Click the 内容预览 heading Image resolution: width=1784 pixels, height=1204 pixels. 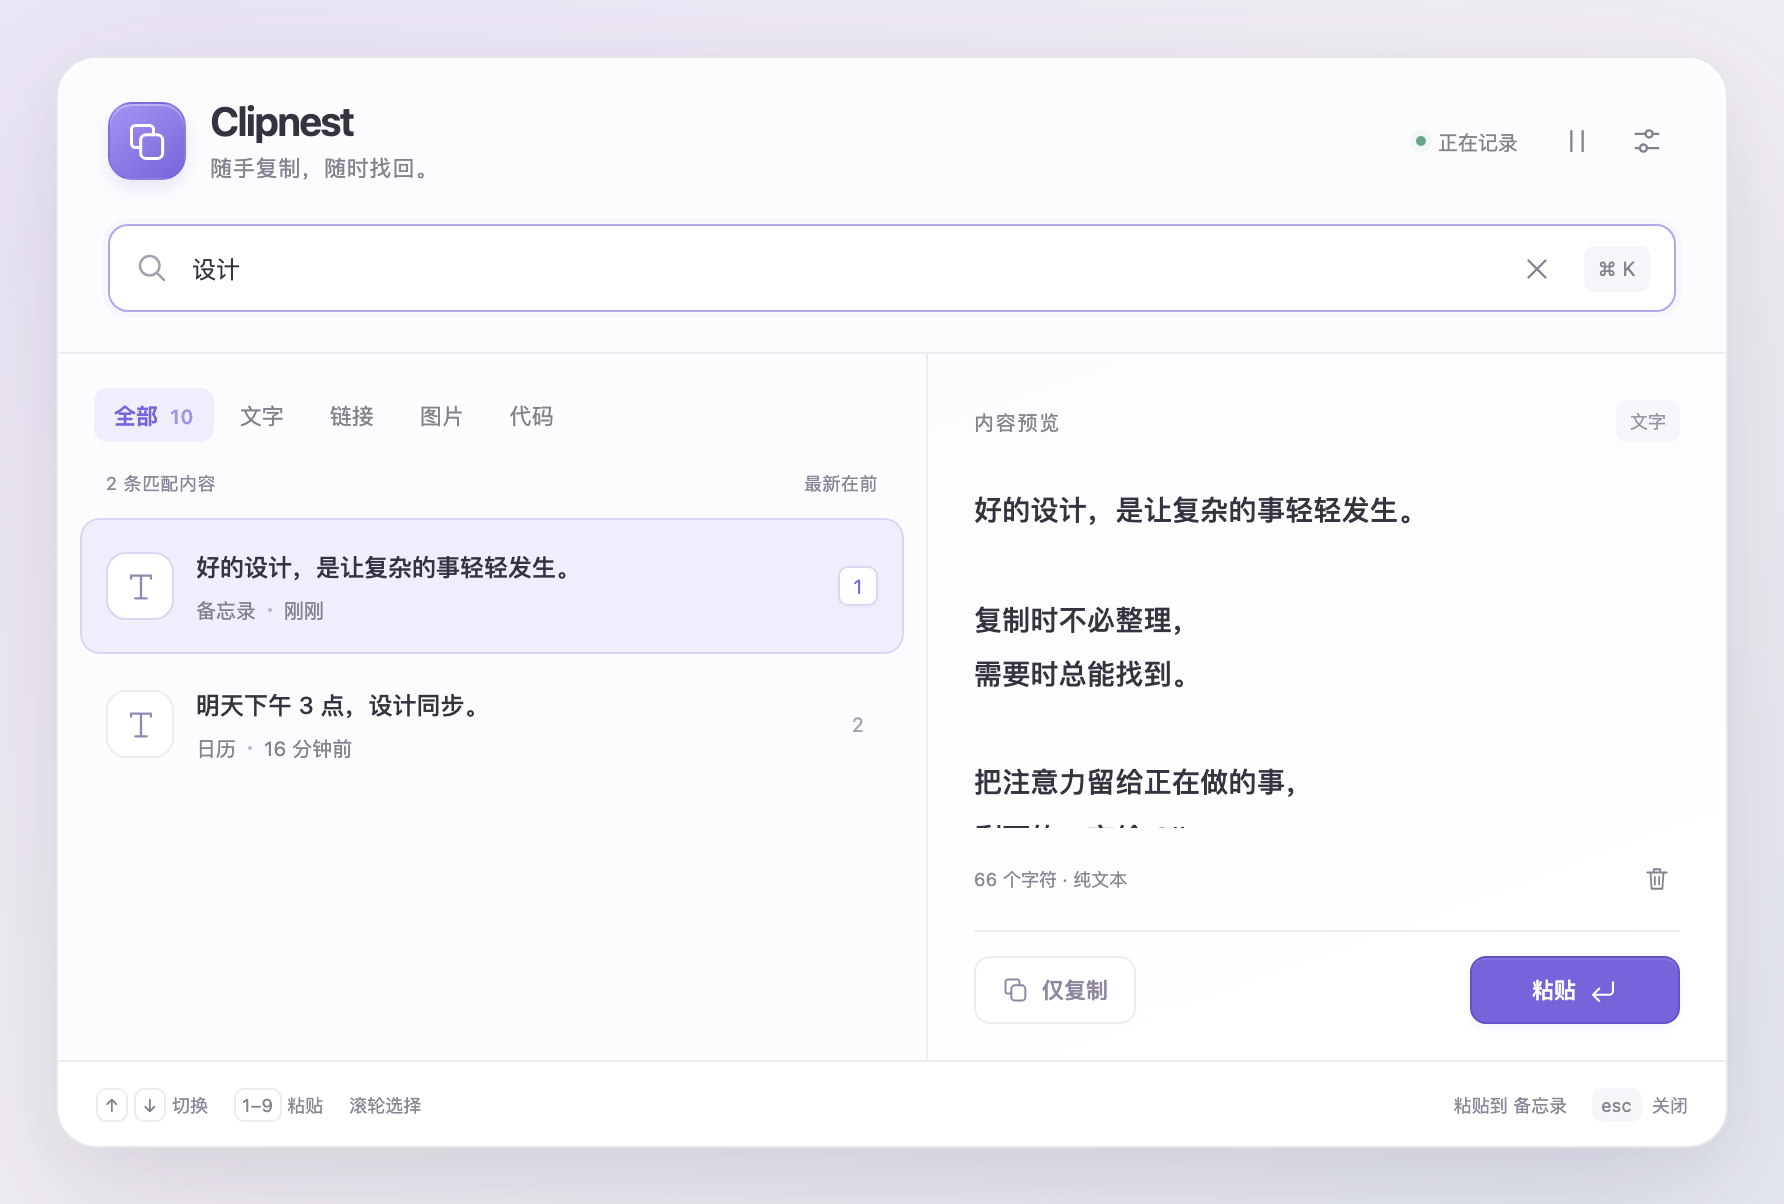(1016, 422)
